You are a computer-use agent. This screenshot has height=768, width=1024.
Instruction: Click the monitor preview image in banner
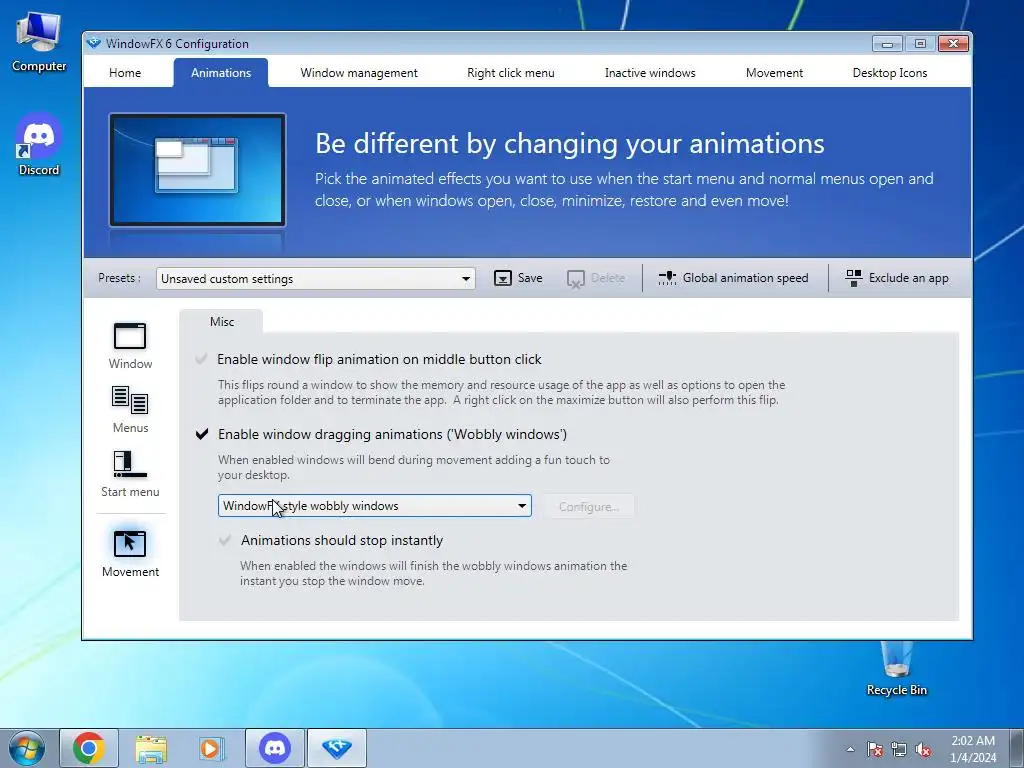(197, 170)
